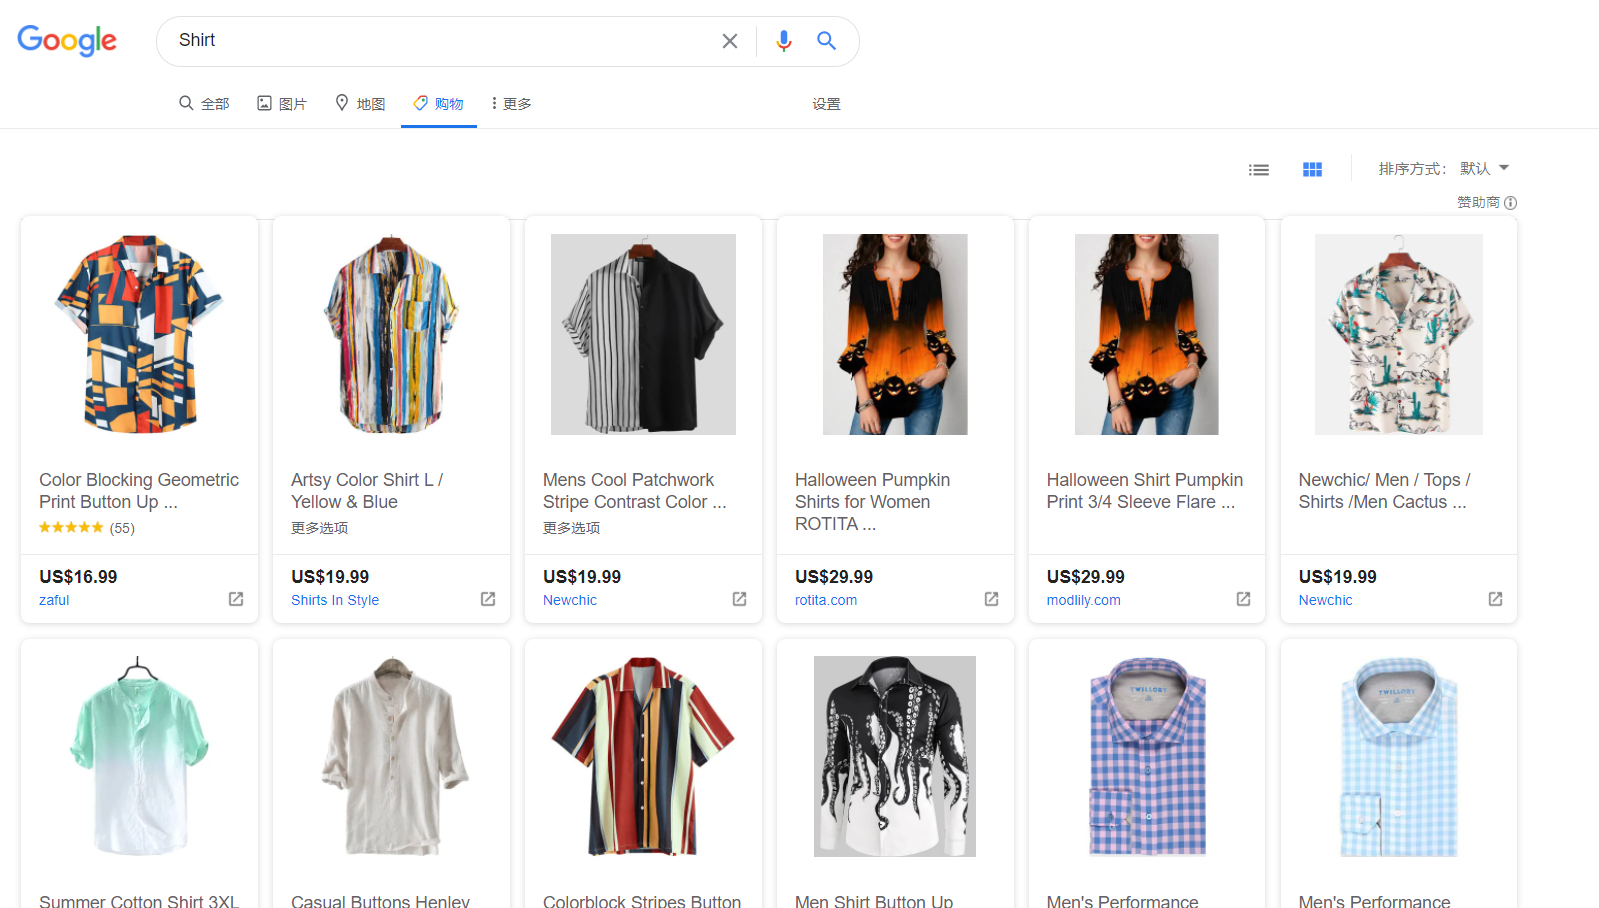Open the 更多 tab menu
The height and width of the screenshot is (908, 1599).
pyautogui.click(x=511, y=104)
